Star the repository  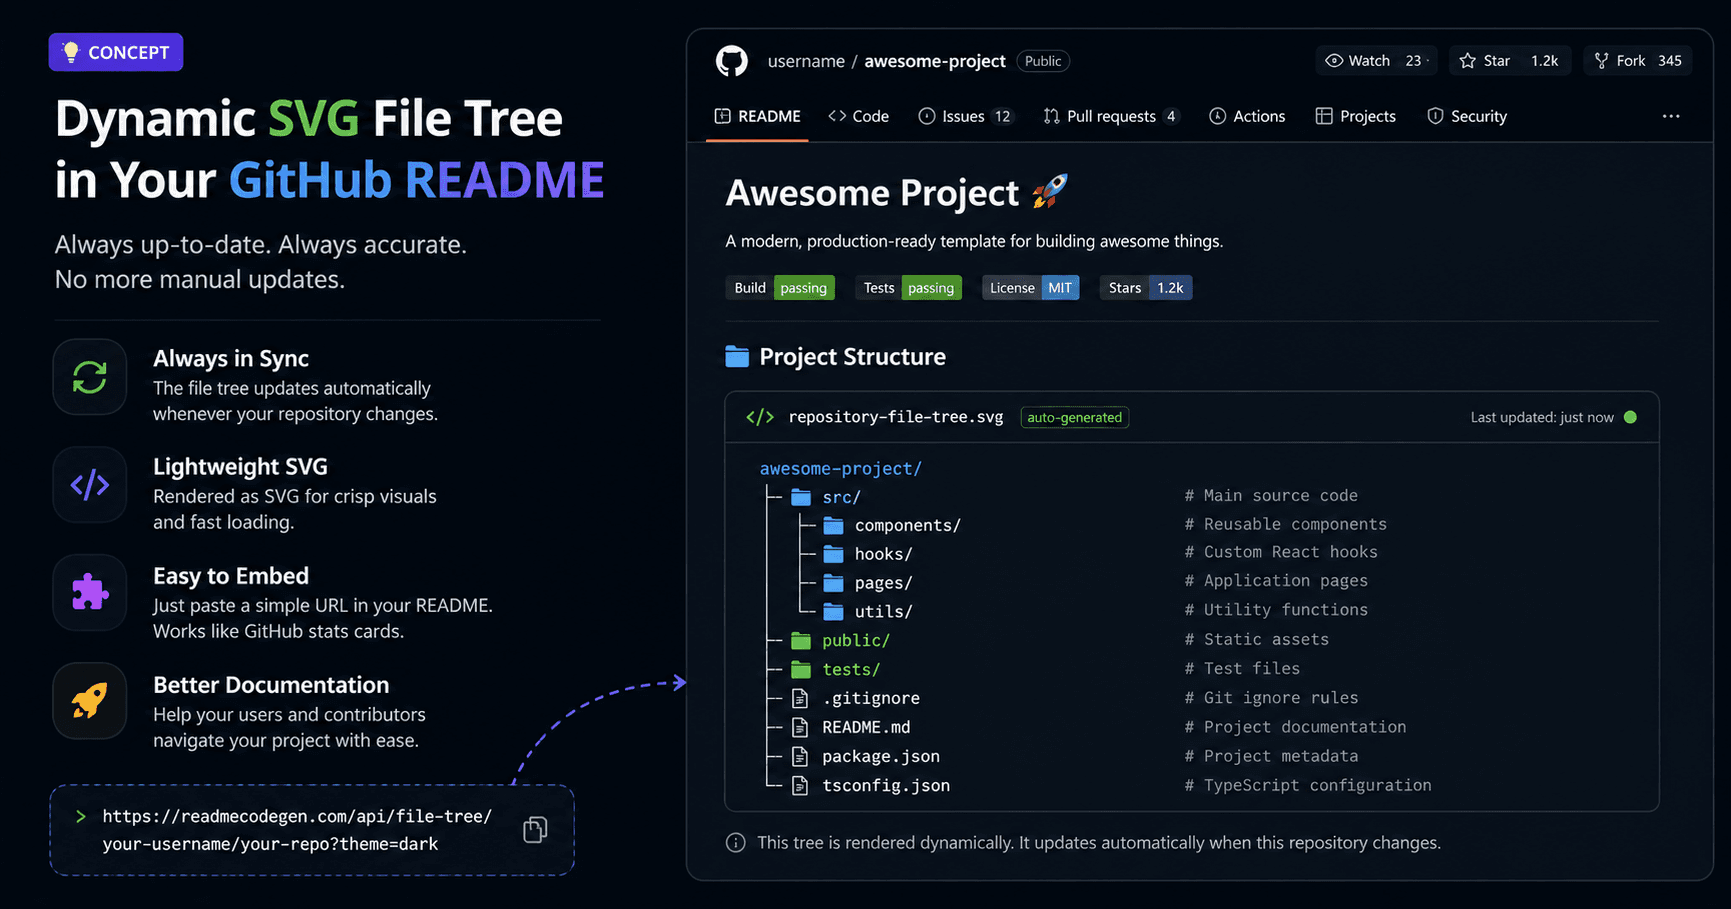[x=1510, y=60]
